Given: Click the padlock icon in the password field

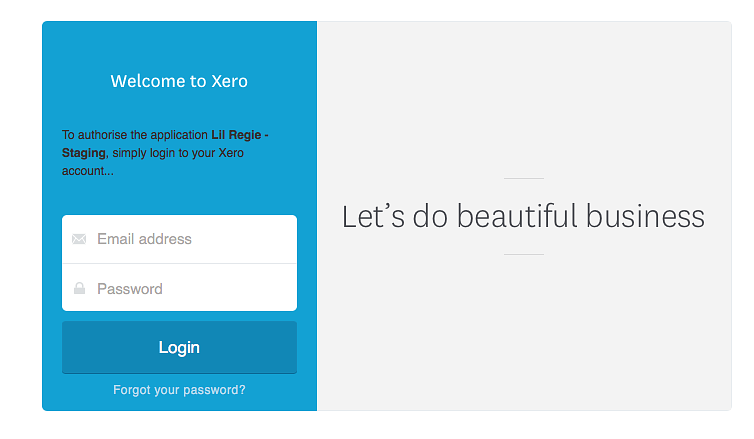Looking at the screenshot, I should tap(79, 289).
